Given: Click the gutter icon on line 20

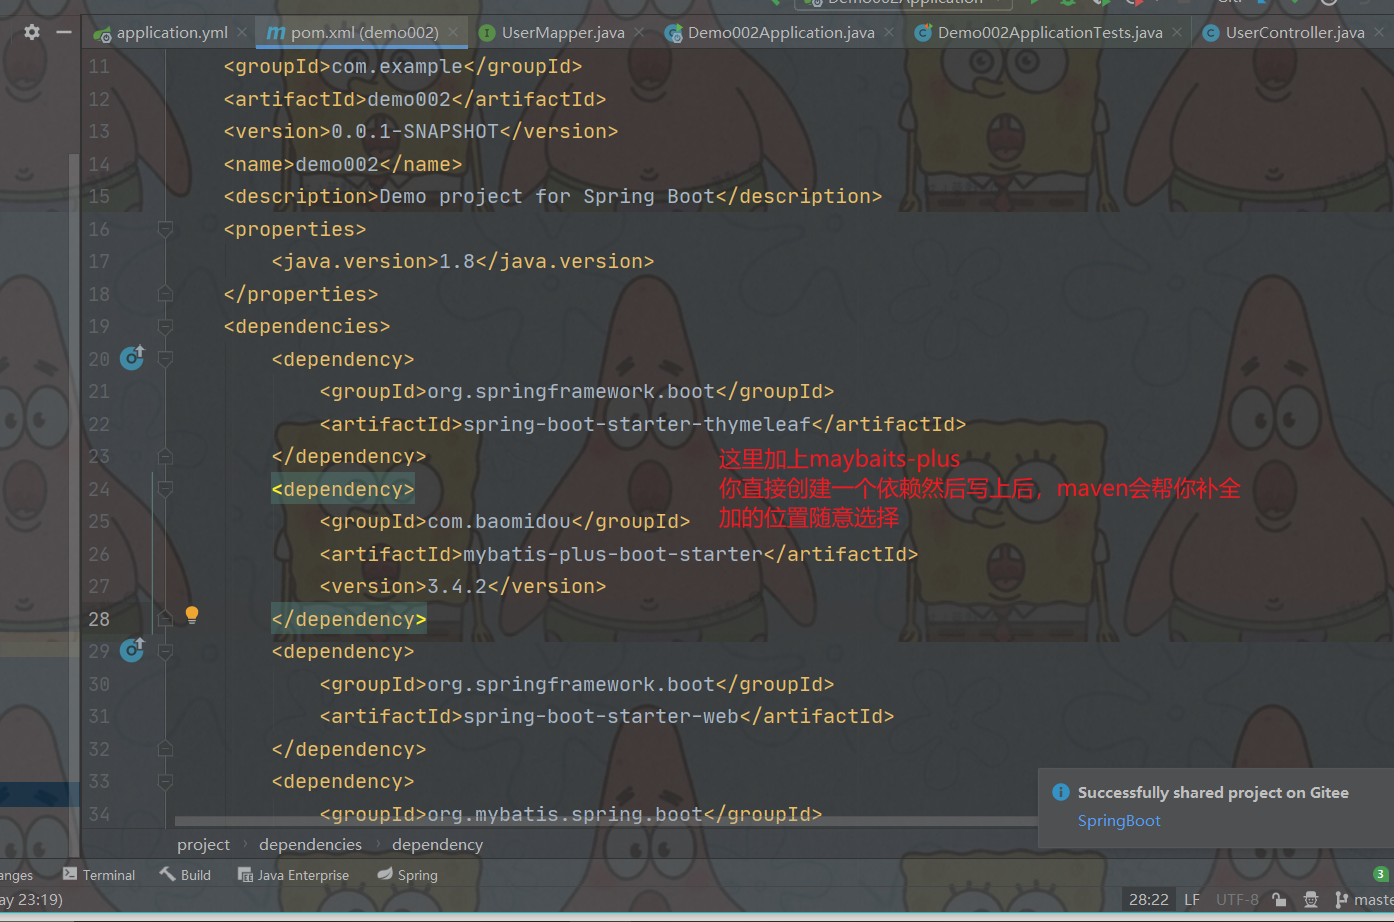Looking at the screenshot, I should click(x=132, y=357).
